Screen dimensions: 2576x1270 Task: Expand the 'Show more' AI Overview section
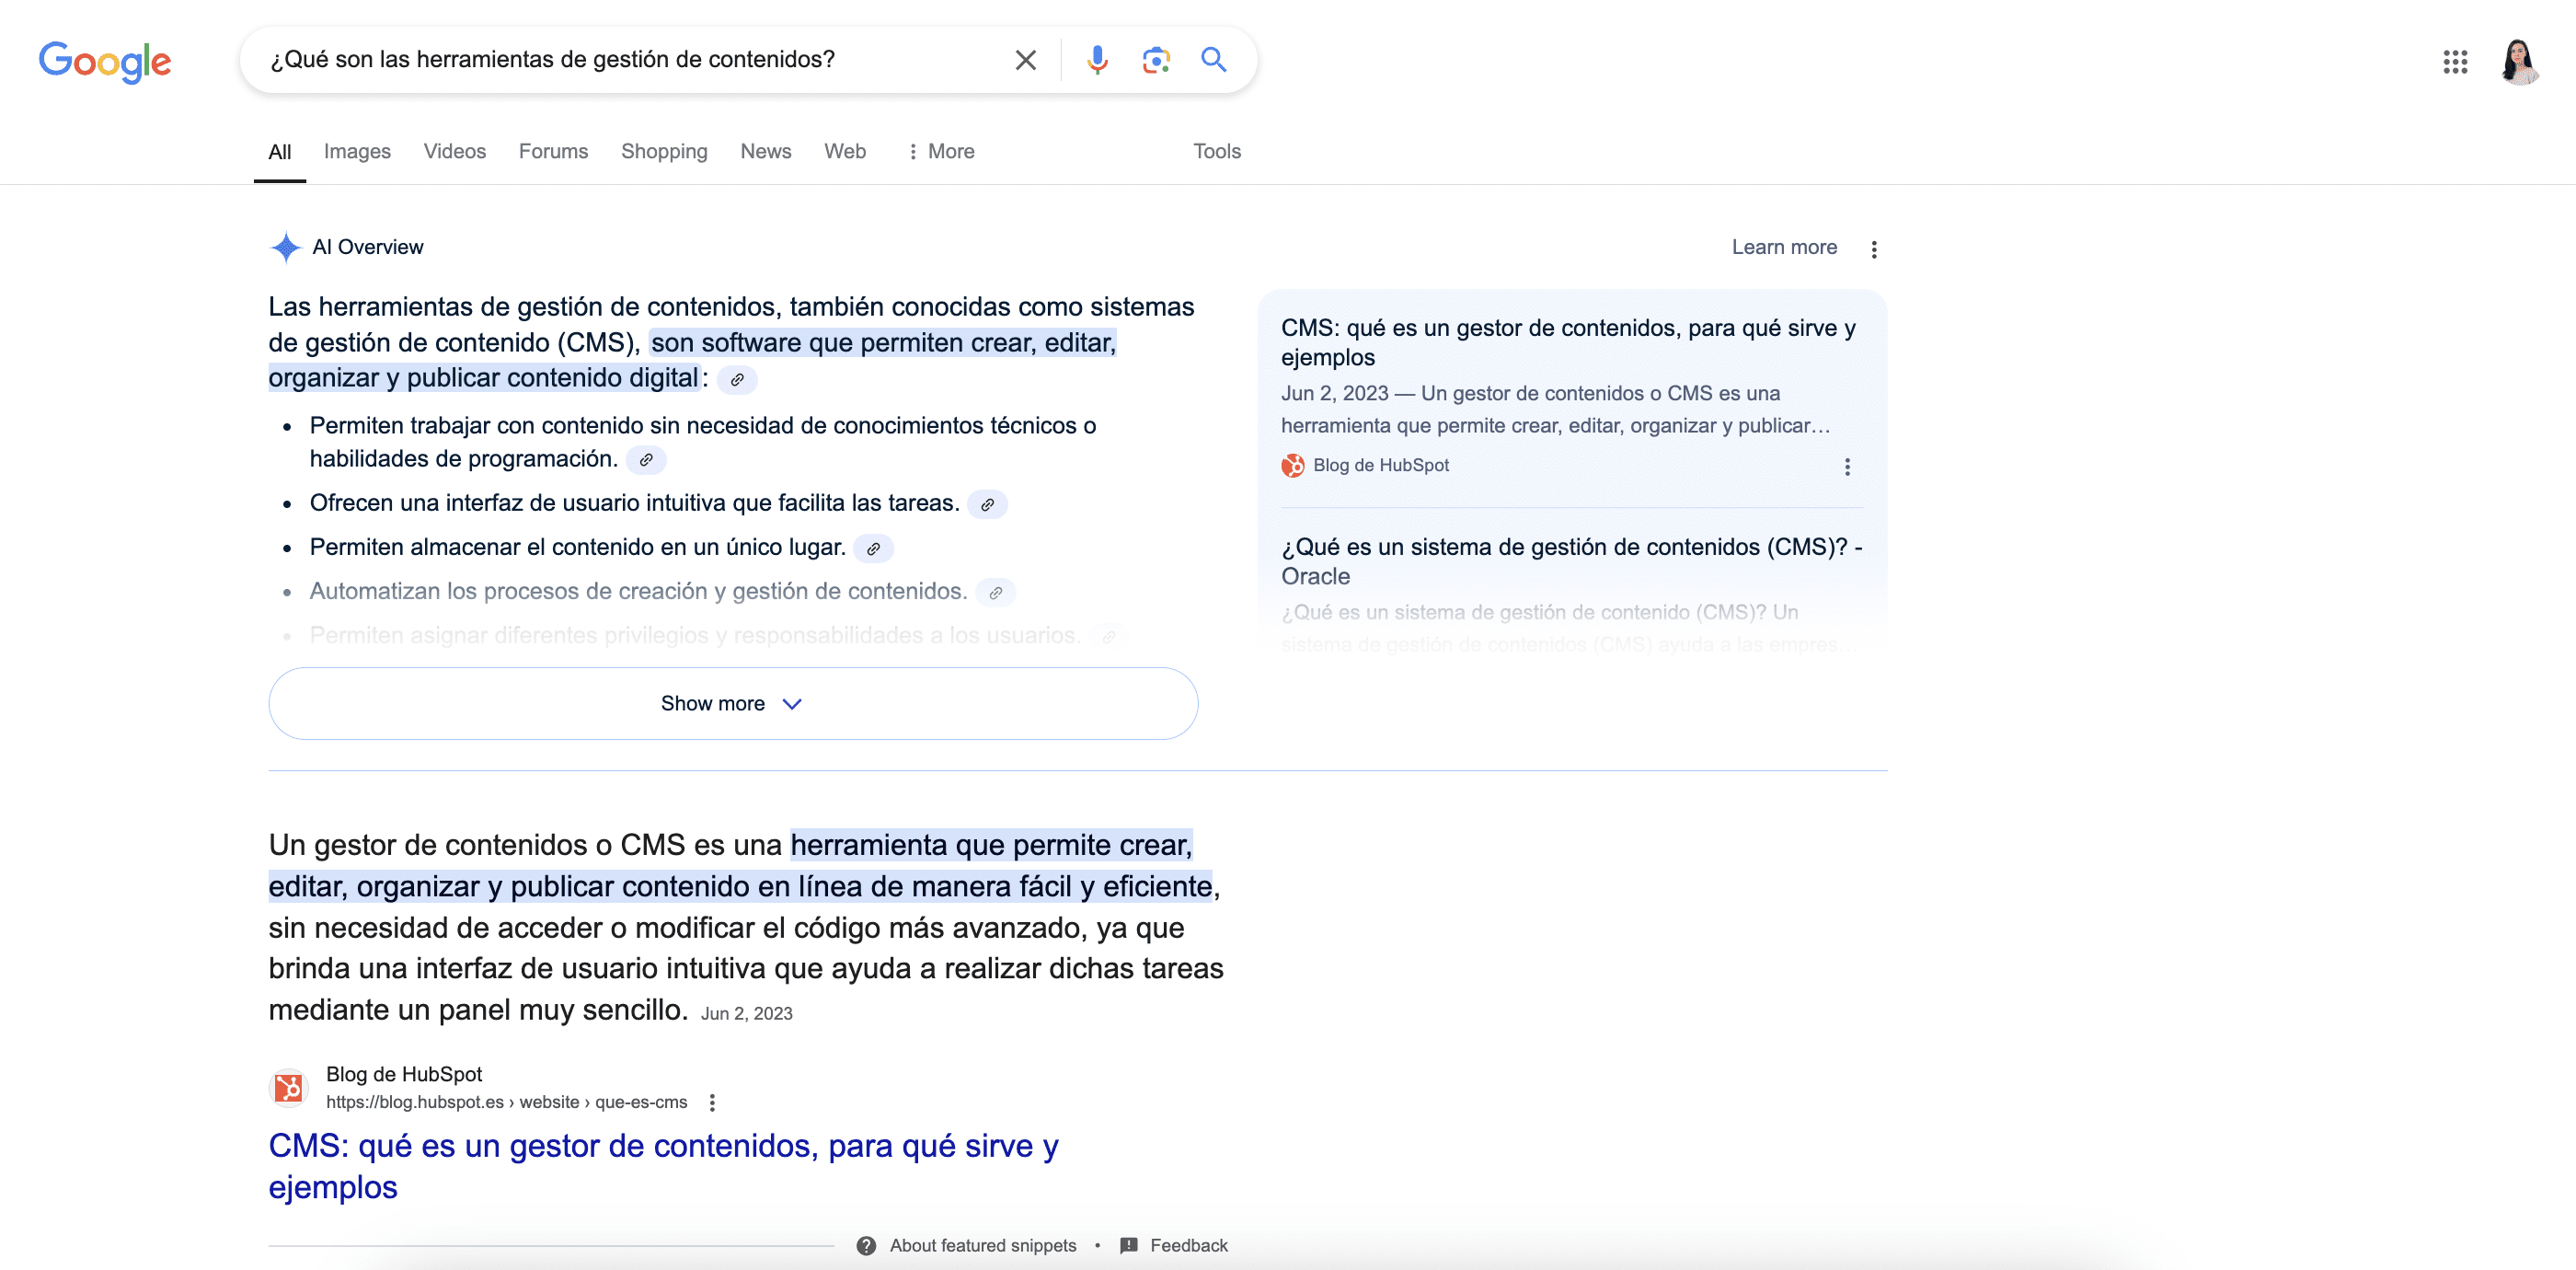pos(731,703)
